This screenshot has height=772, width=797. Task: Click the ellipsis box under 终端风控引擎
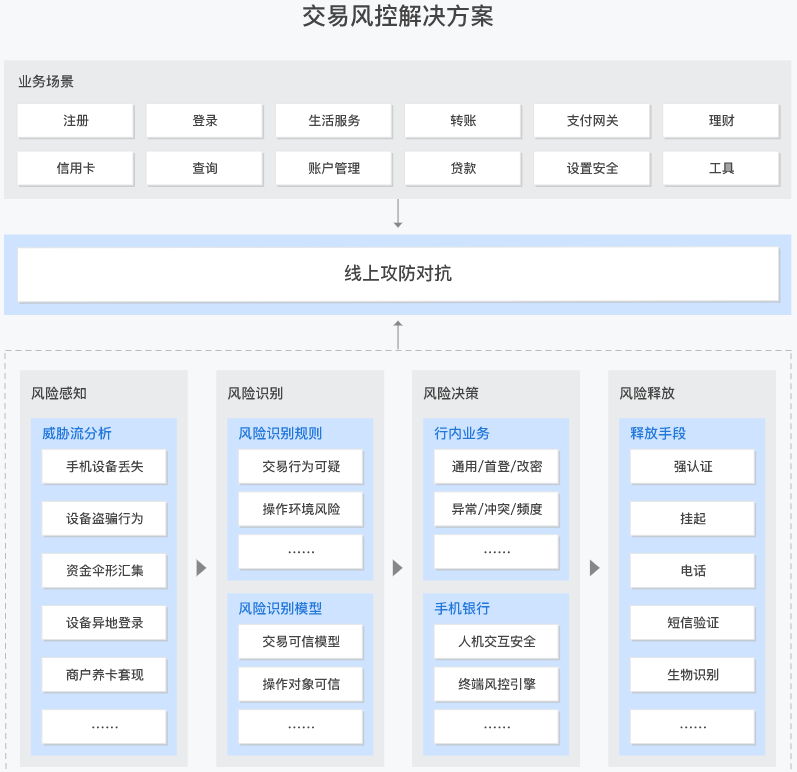point(497,727)
